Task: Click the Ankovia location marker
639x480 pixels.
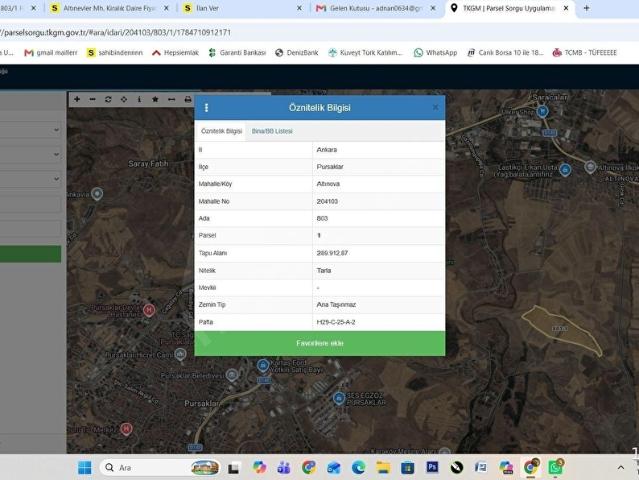Action: (x=97, y=194)
